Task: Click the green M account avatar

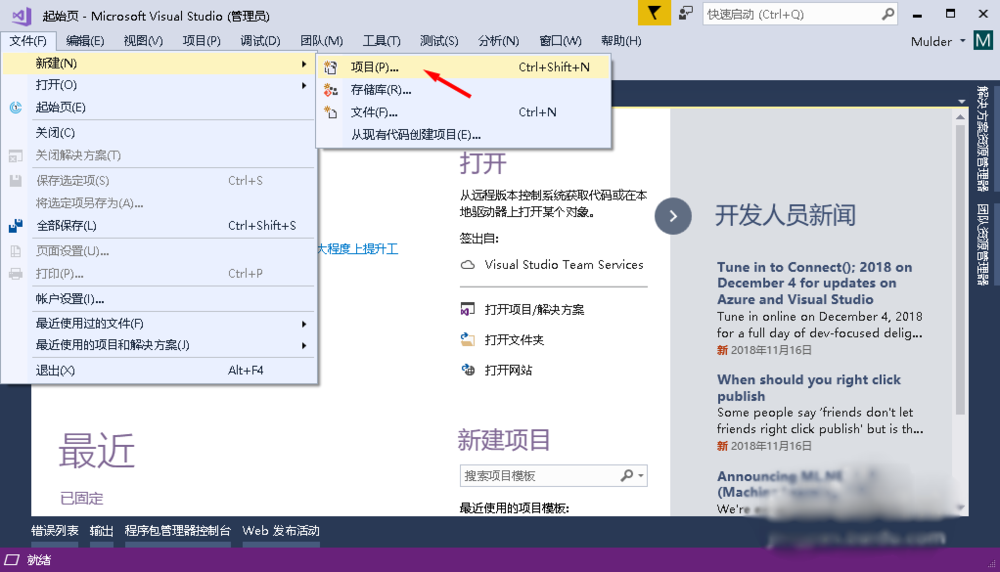Action: pyautogui.click(x=983, y=41)
